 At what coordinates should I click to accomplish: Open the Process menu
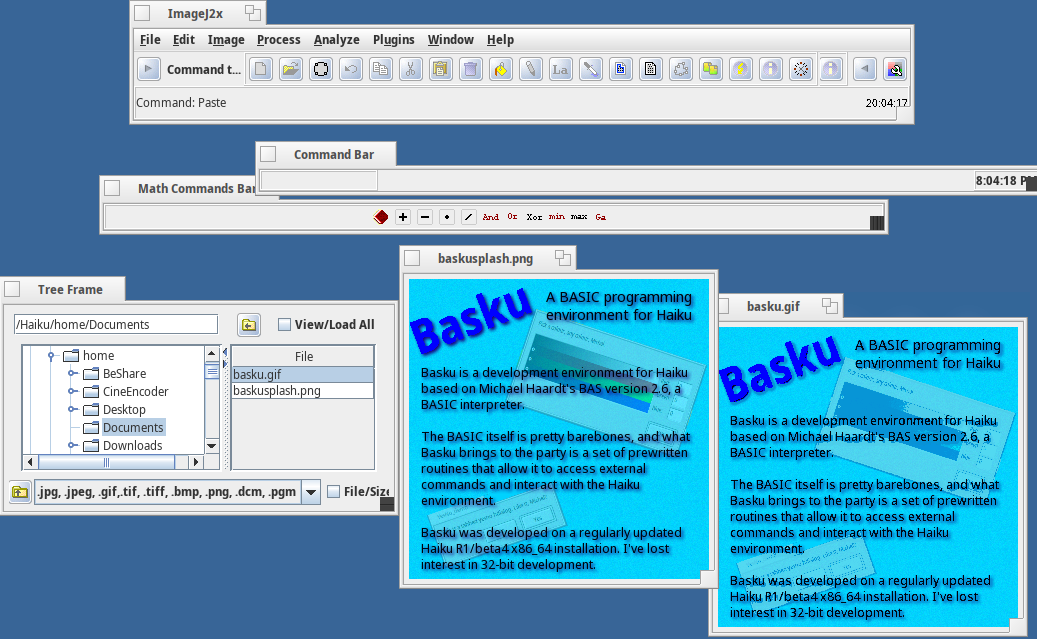click(278, 40)
